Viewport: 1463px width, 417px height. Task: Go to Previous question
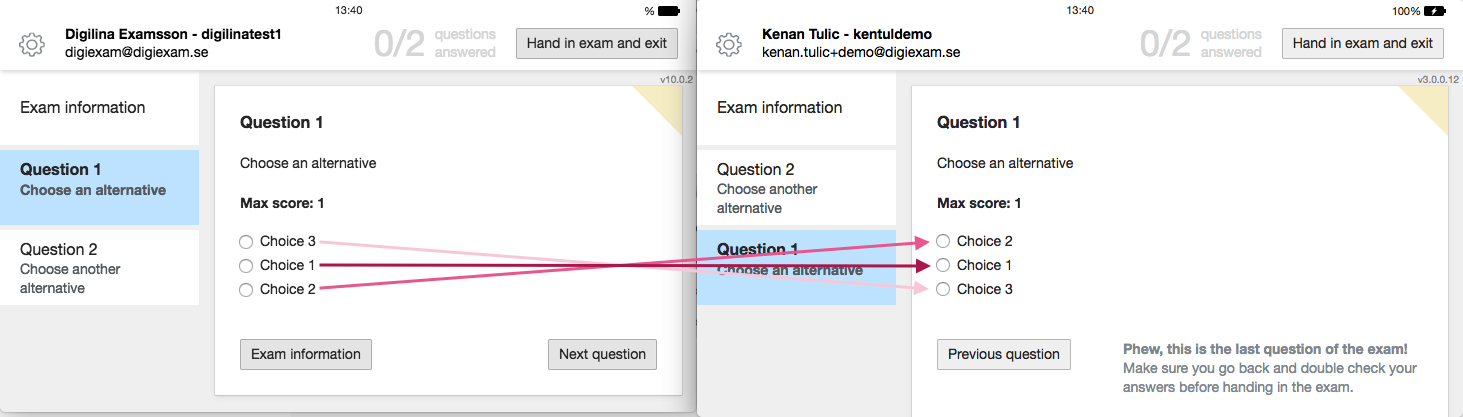pyautogui.click(x=1004, y=354)
